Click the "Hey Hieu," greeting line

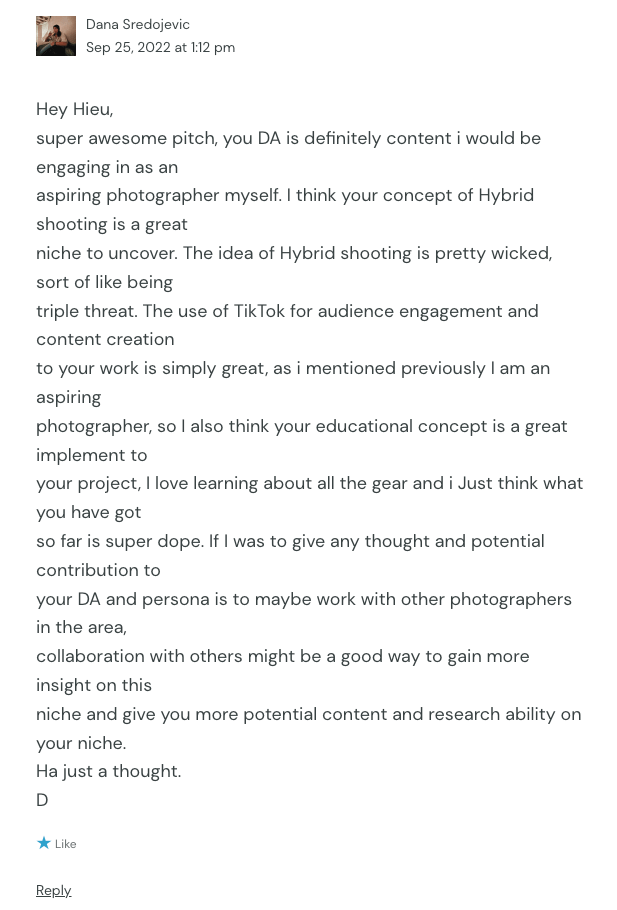pos(75,109)
